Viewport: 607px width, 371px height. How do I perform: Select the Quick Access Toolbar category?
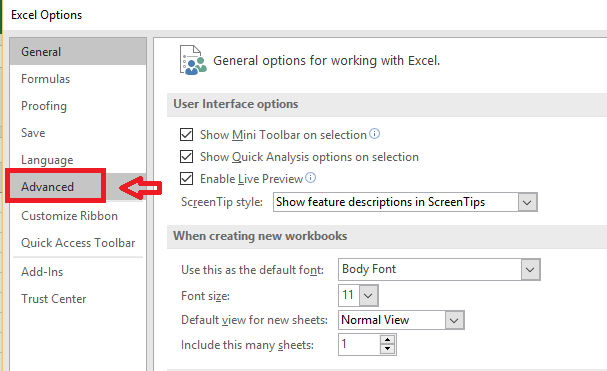coord(78,243)
